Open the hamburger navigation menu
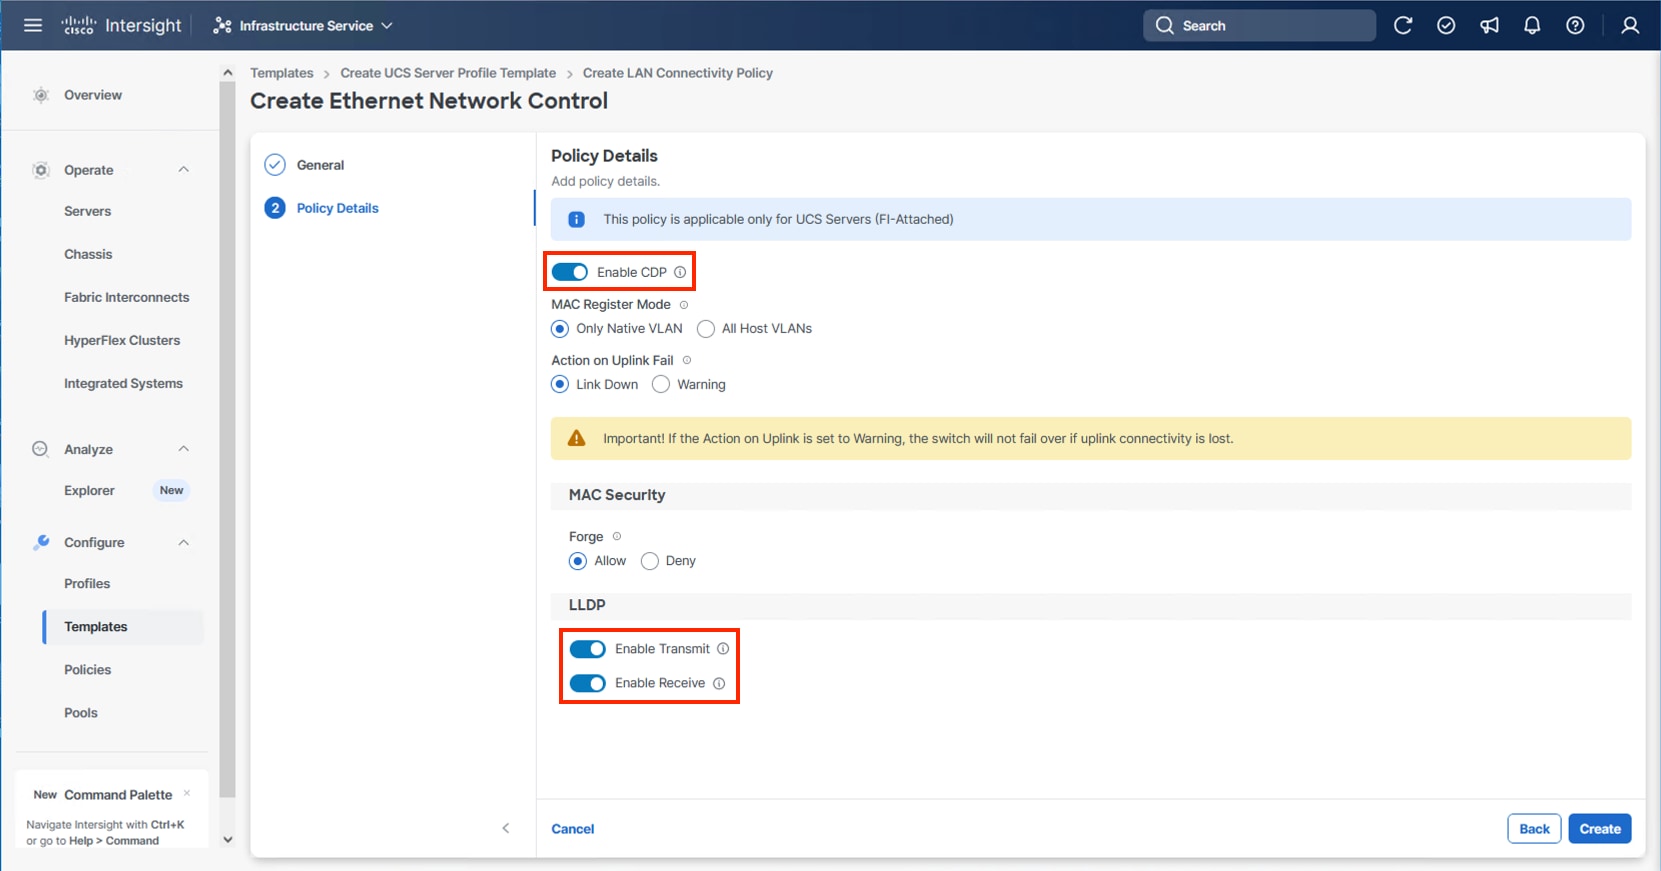This screenshot has width=1661, height=871. [33, 25]
